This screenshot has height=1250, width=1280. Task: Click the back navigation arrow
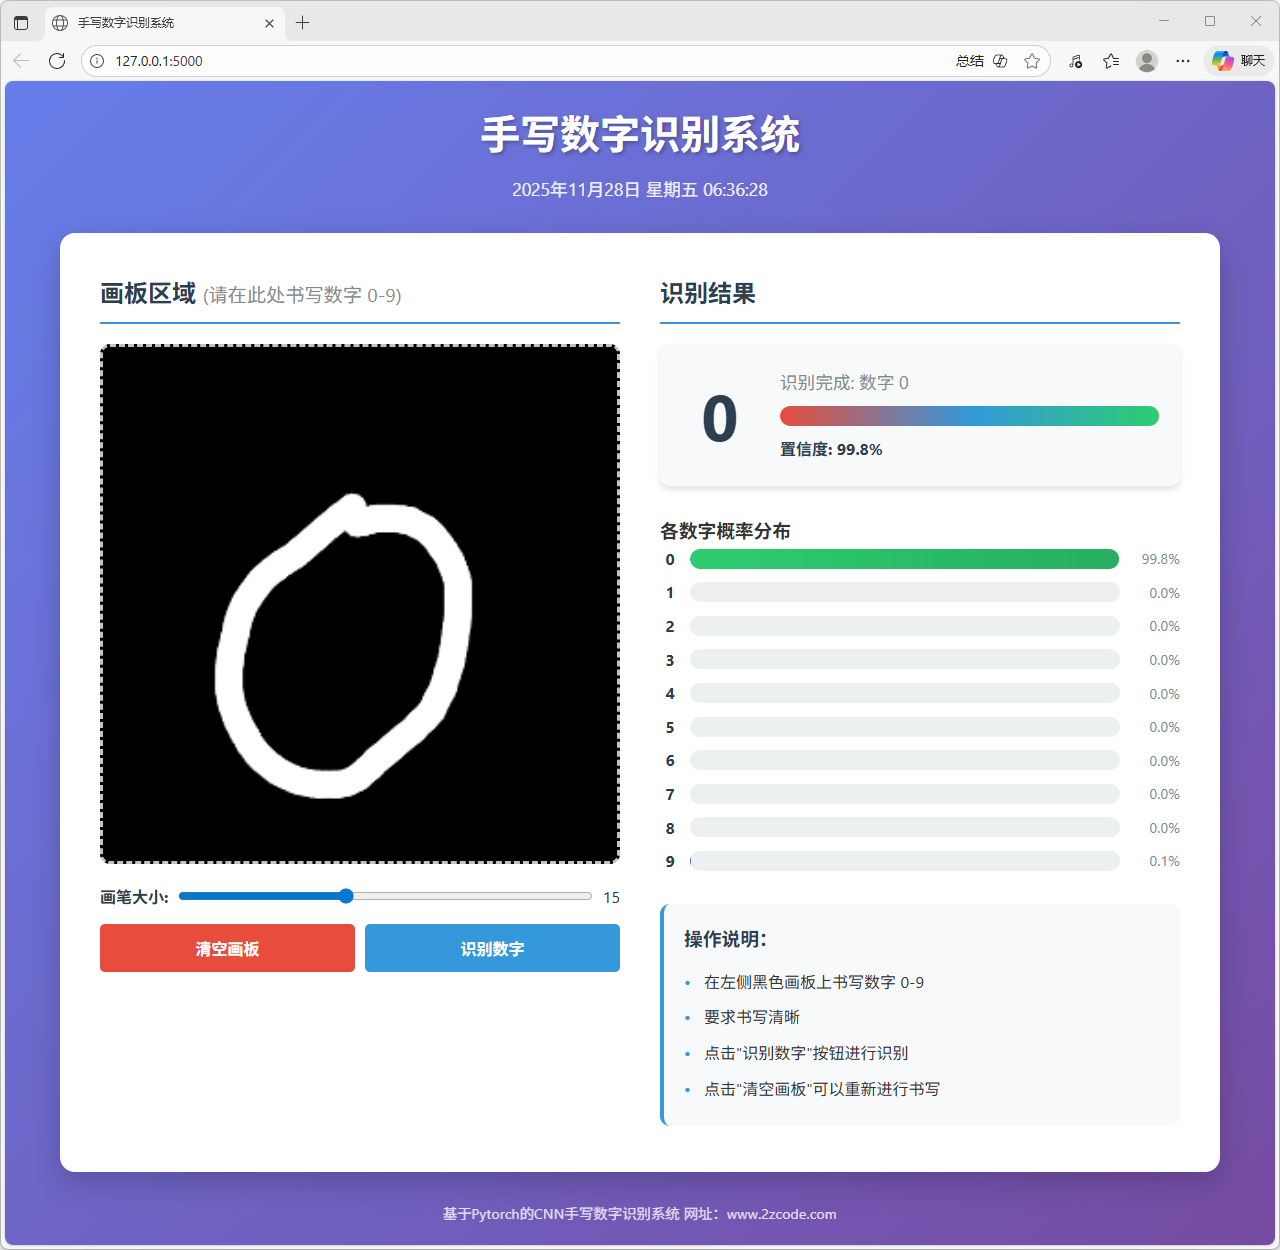pyautogui.click(x=21, y=61)
